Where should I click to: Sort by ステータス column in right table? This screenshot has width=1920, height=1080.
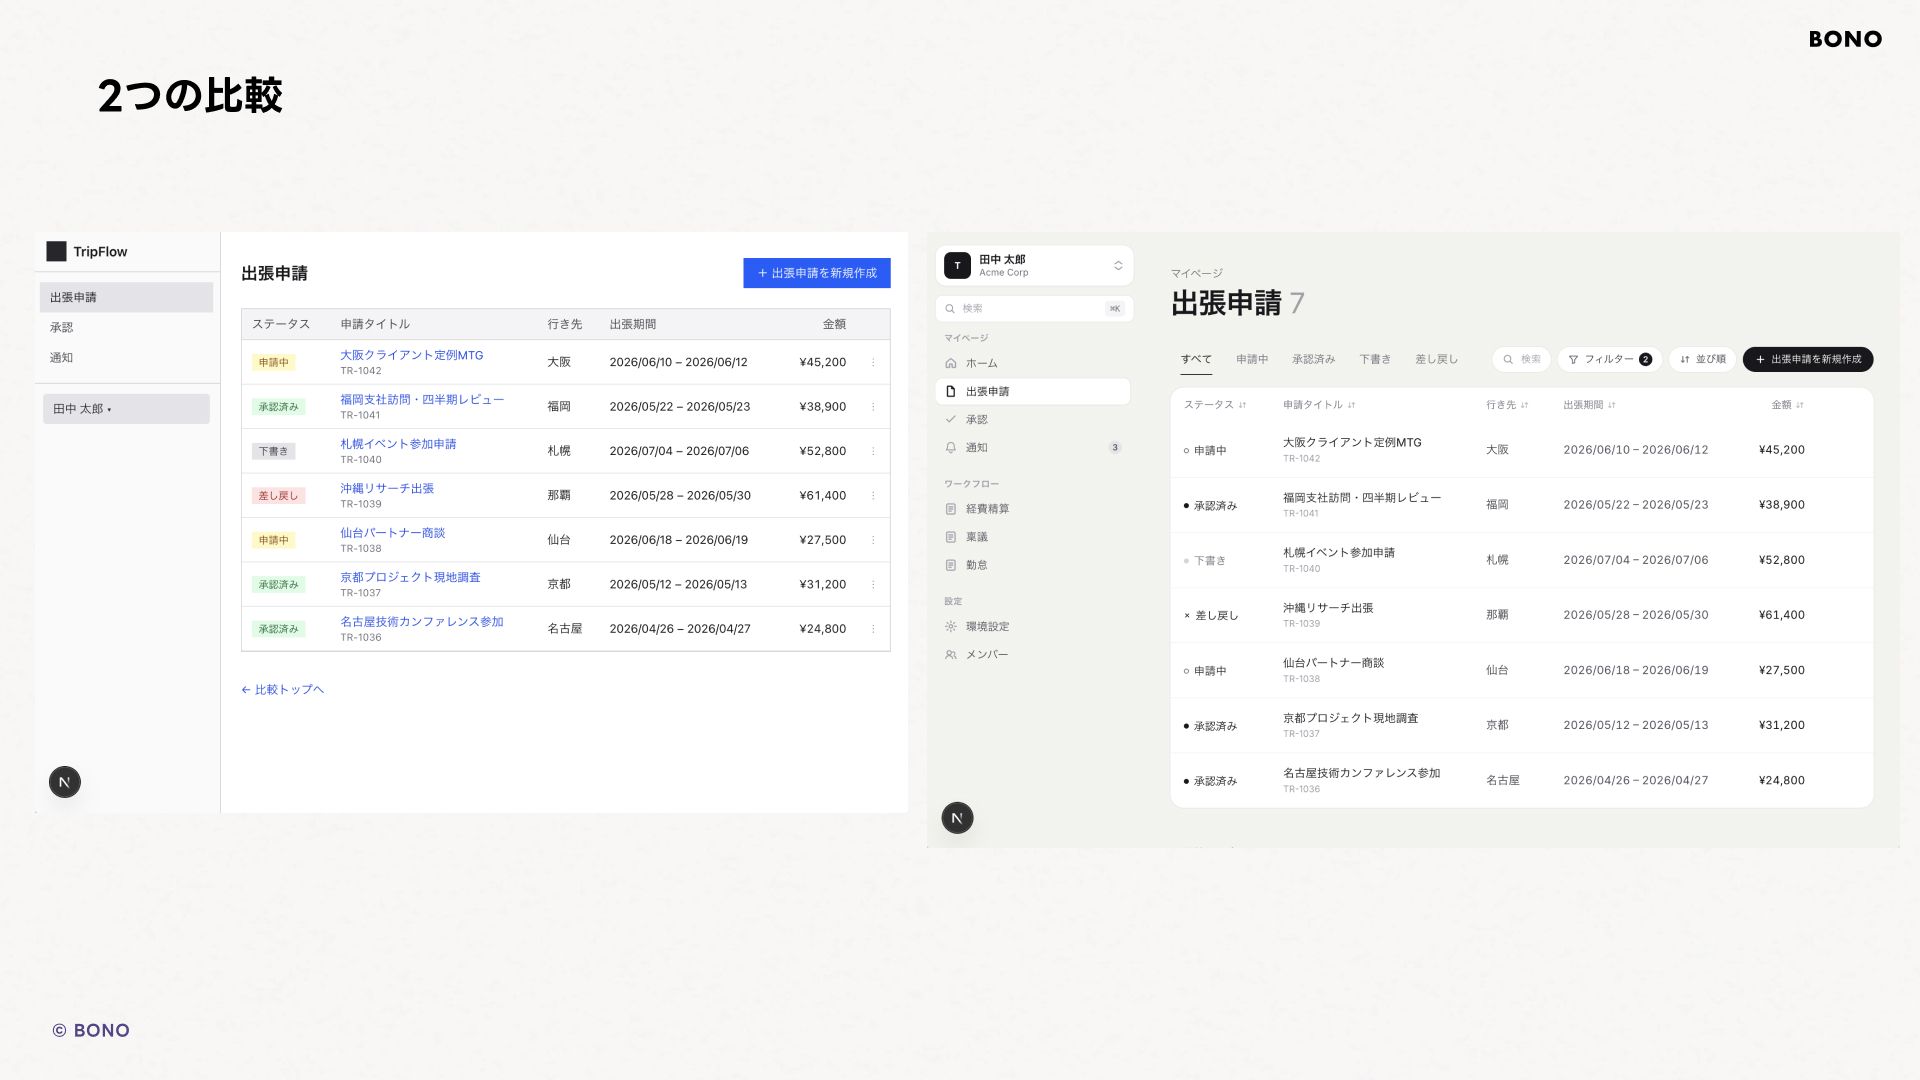(x=1215, y=405)
